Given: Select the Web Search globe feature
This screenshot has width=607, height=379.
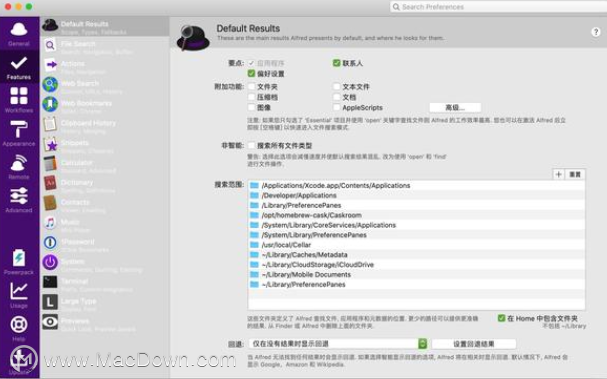Looking at the screenshot, I should tap(105, 86).
